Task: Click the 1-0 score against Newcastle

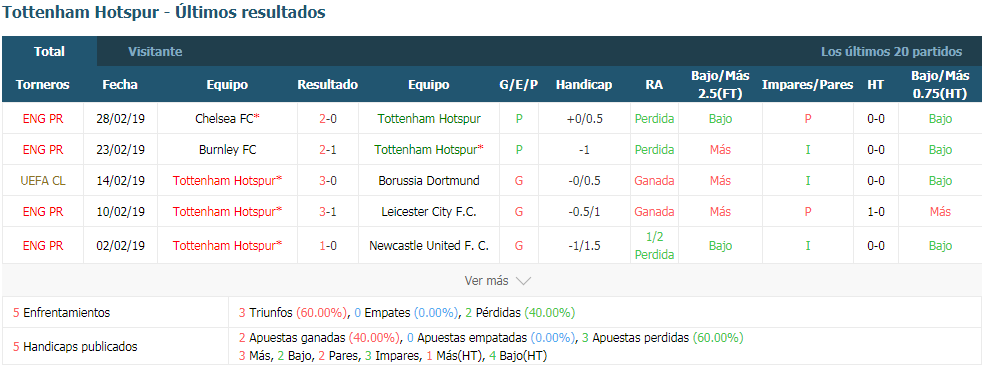Action: (328, 246)
